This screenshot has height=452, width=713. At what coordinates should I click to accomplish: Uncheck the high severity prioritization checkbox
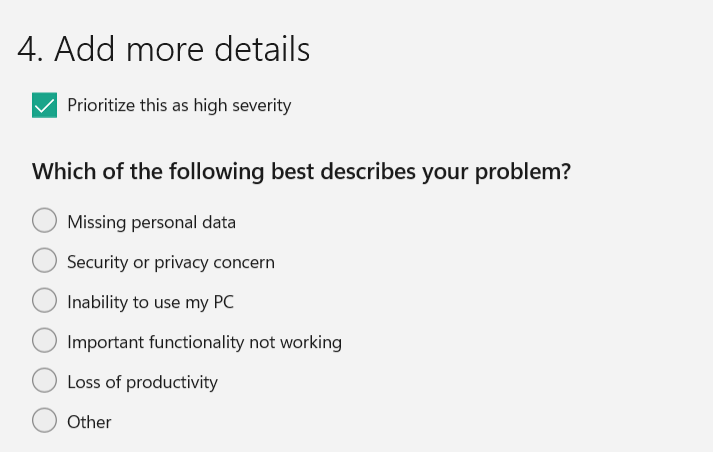(x=44, y=105)
